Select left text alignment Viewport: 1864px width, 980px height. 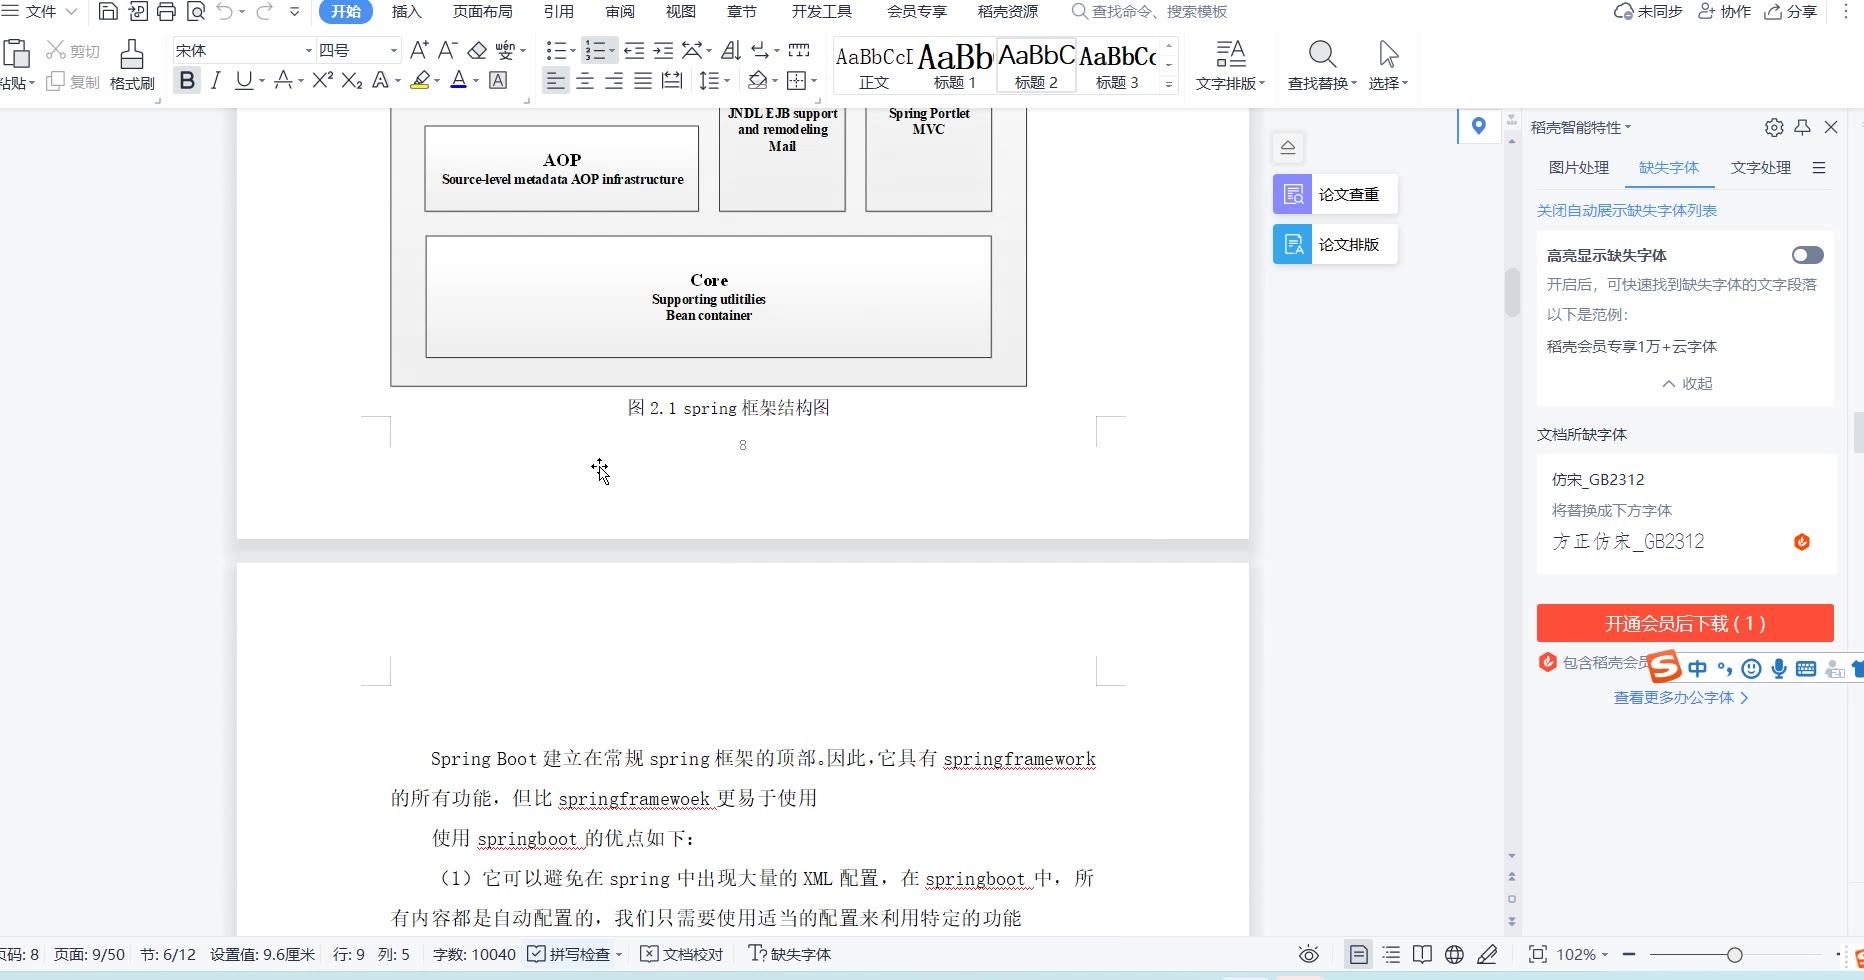[x=556, y=81]
